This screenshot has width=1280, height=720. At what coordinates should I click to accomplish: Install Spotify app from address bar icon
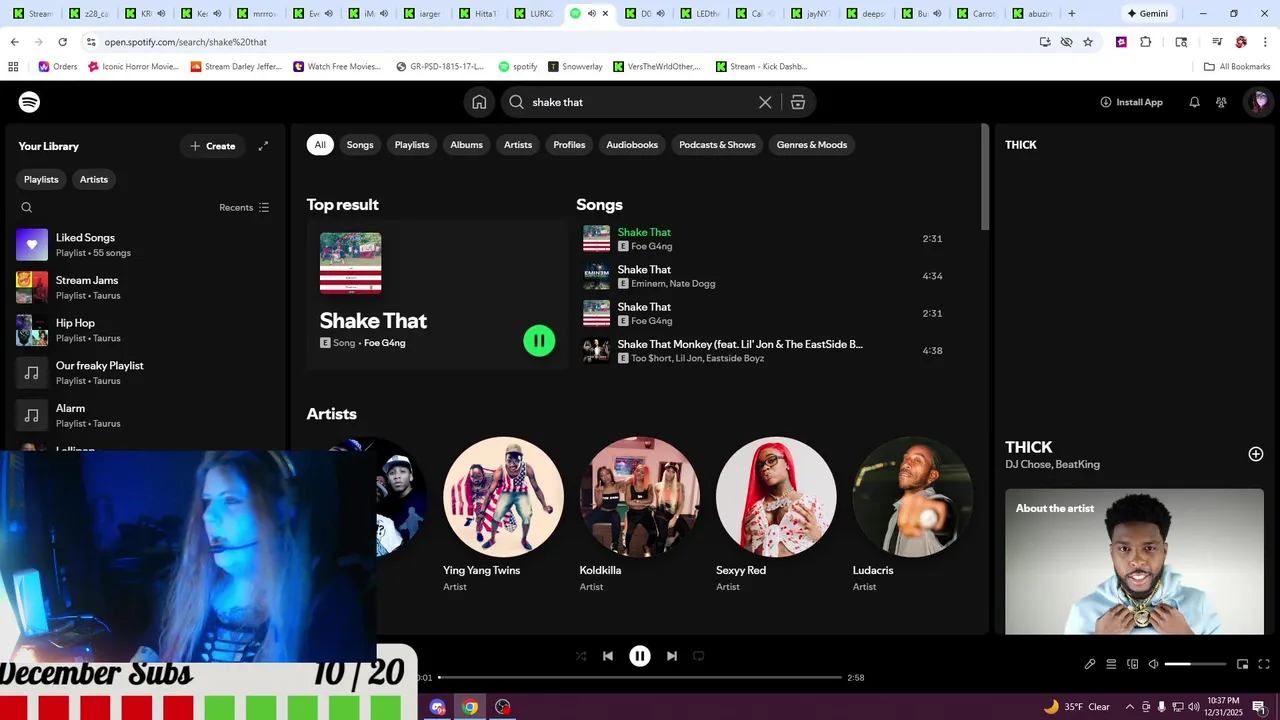[1045, 42]
